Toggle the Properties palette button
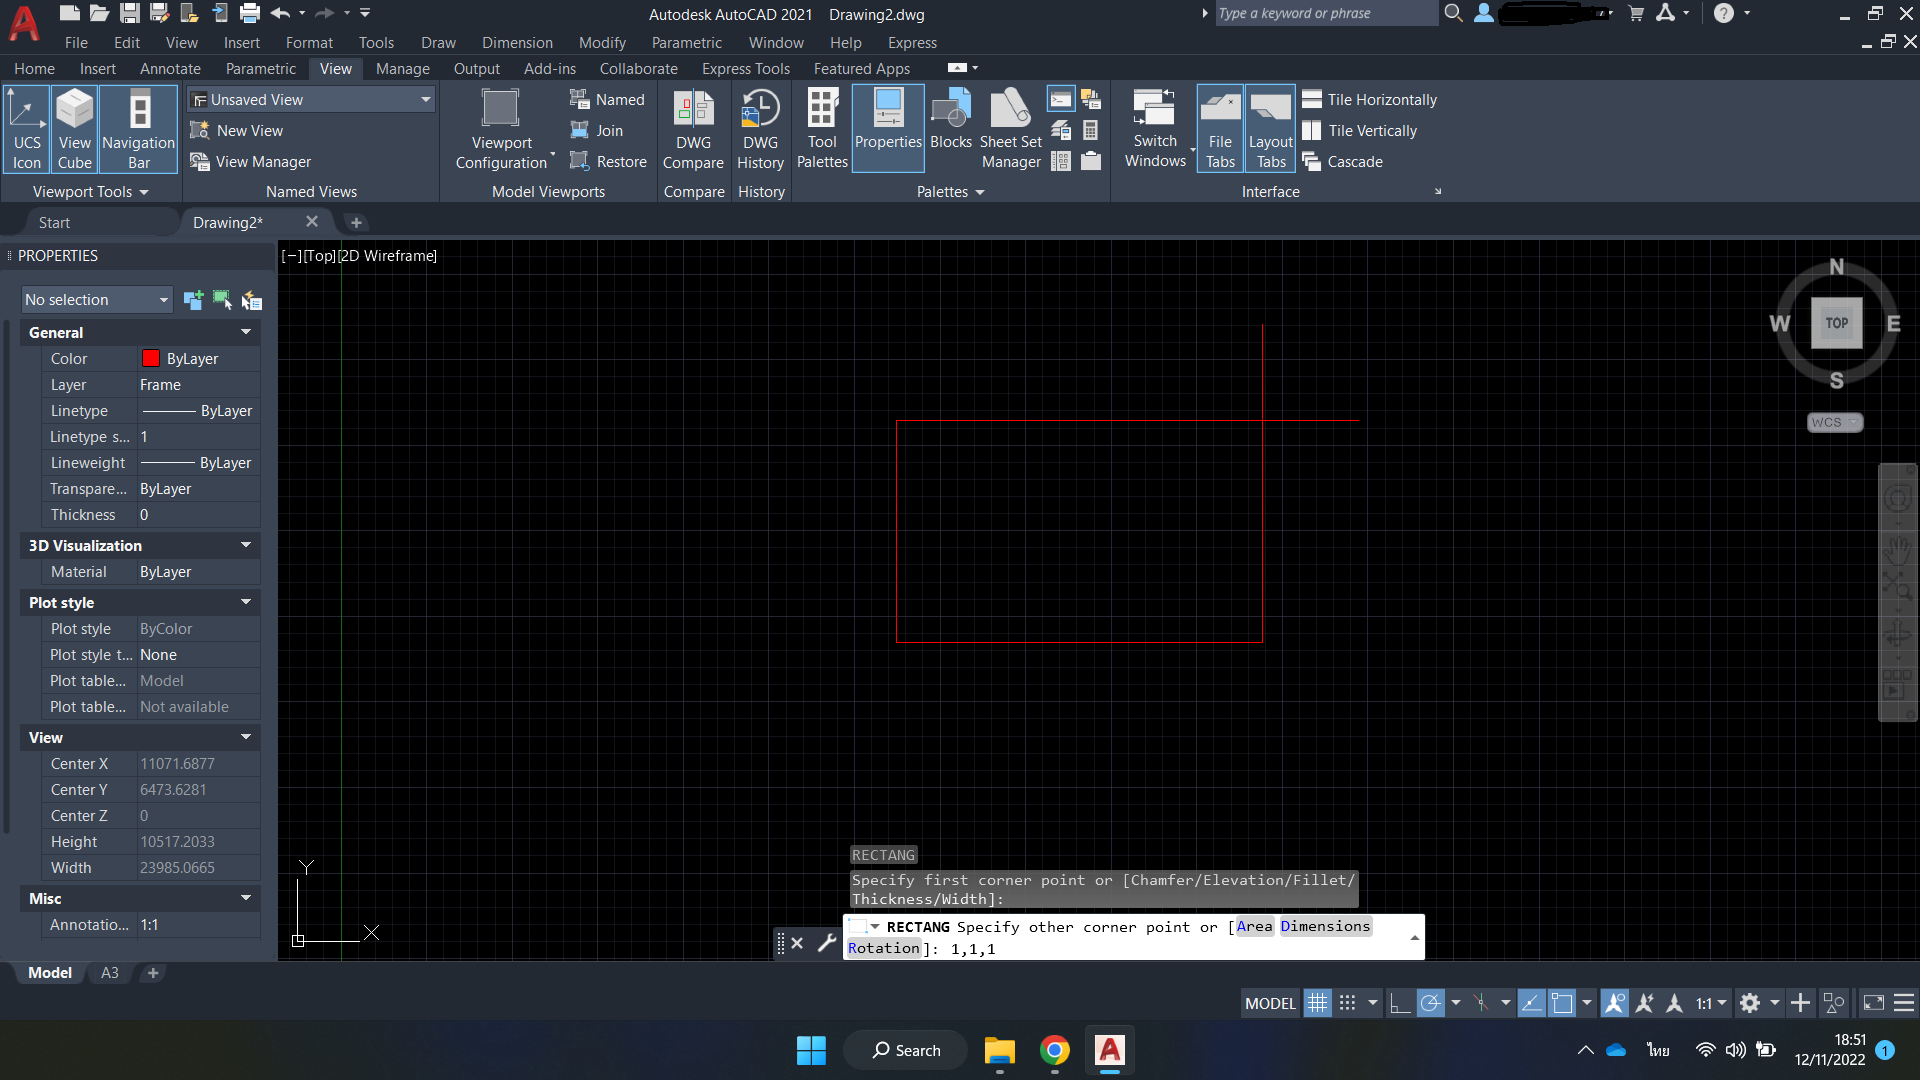Screen dimensions: 1920x1080 click(x=888, y=129)
